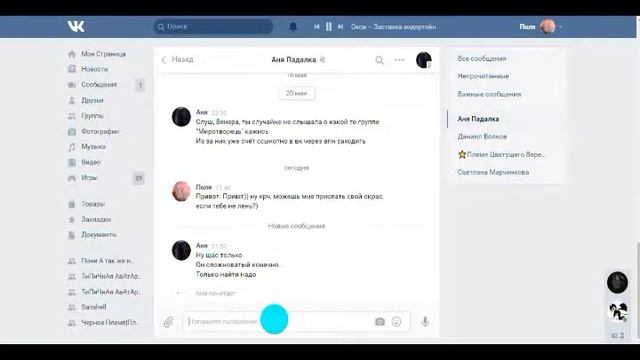Open Видео section
The image size is (640, 360).
(91, 162)
